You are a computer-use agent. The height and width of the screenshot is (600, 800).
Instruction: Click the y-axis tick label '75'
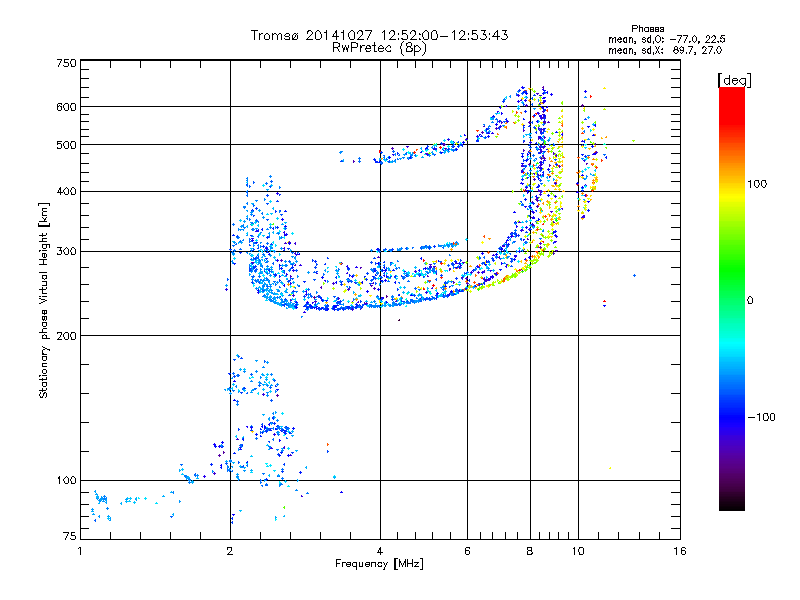(x=70, y=536)
